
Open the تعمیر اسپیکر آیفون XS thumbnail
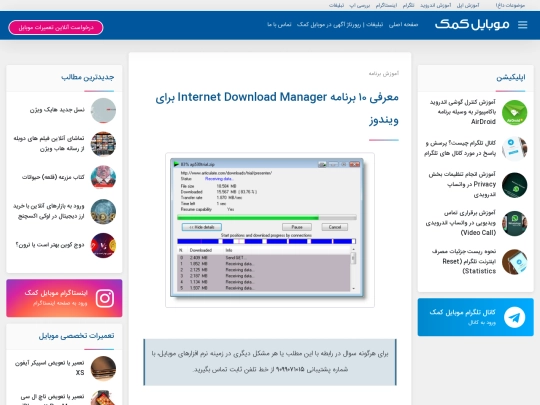point(103,368)
